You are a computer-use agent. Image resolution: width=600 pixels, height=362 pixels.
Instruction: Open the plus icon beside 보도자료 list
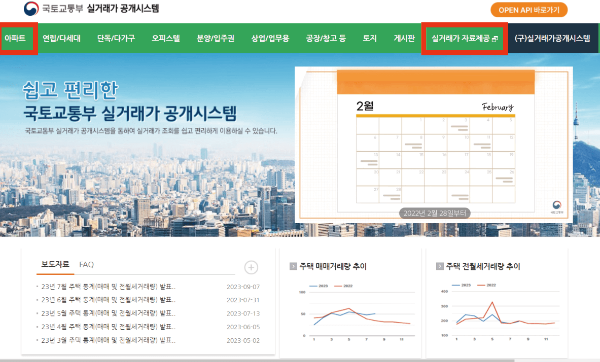[x=251, y=267]
